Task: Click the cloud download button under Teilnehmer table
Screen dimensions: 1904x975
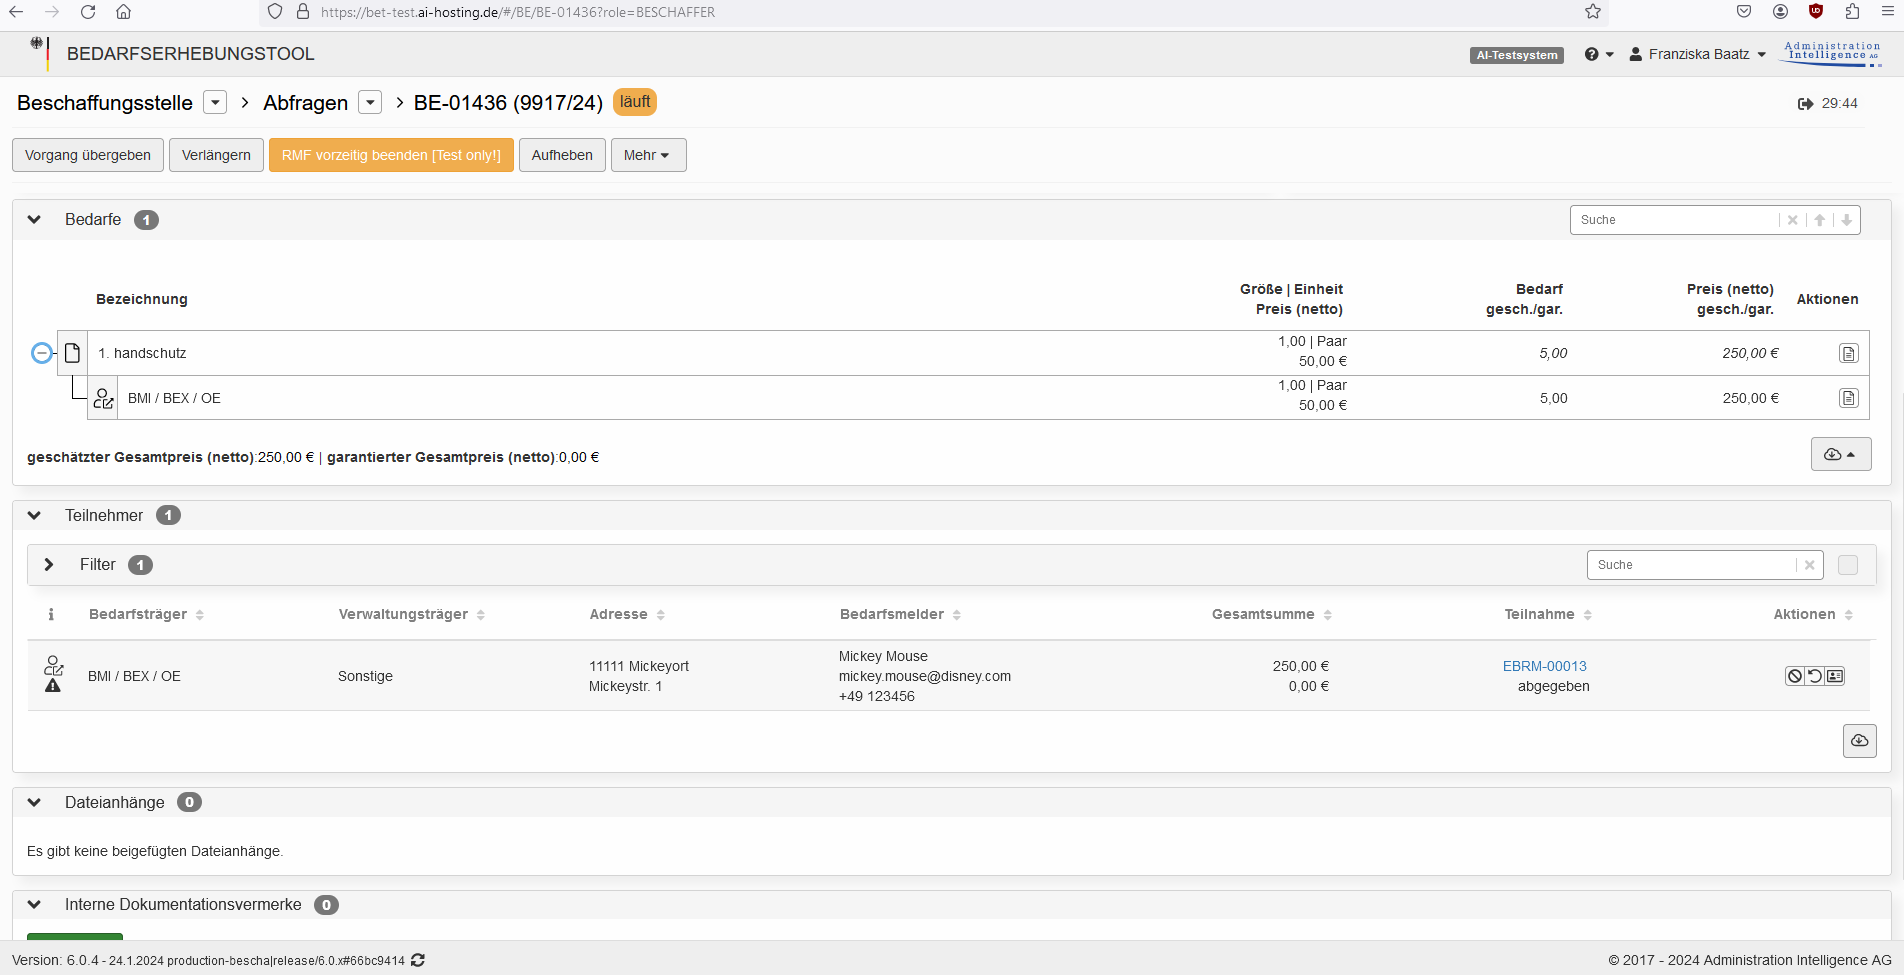Action: (1859, 741)
